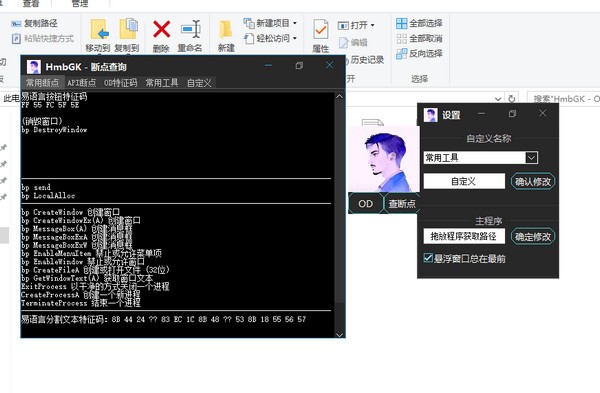
Task: Click Edit (编辑) in the ribbon
Action: (x=353, y=42)
